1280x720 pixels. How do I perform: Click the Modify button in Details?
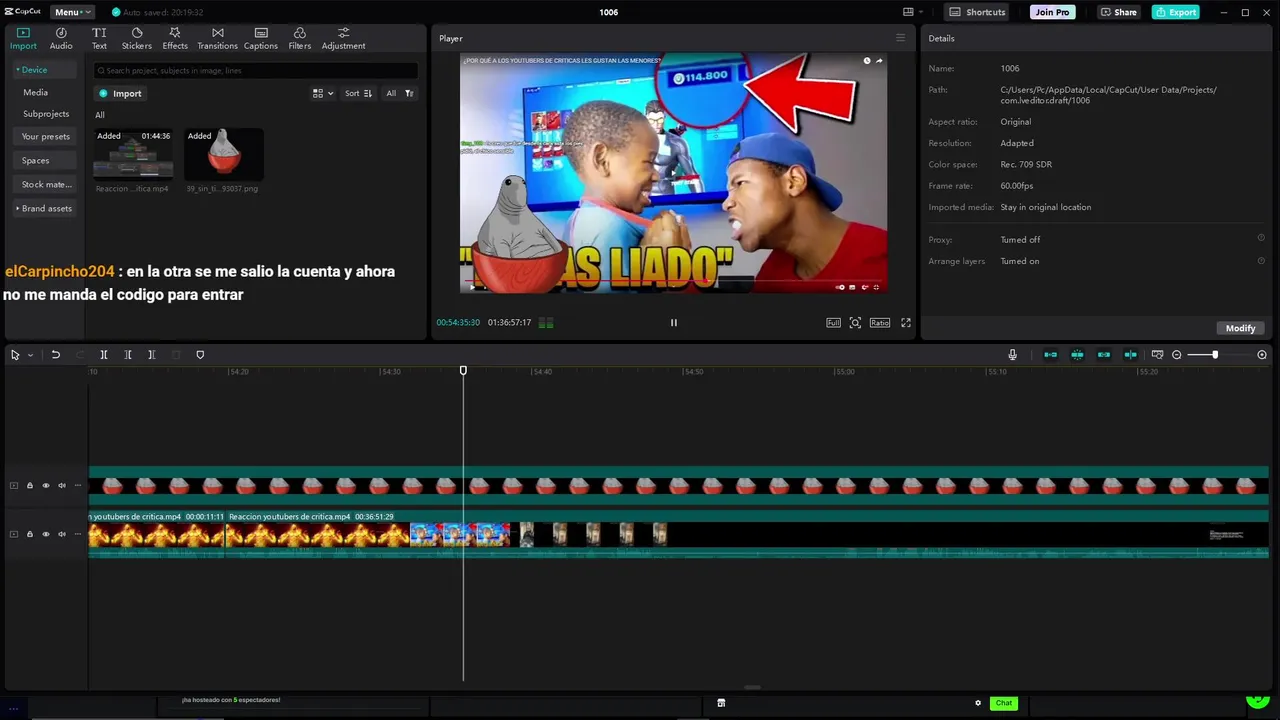[1240, 328]
